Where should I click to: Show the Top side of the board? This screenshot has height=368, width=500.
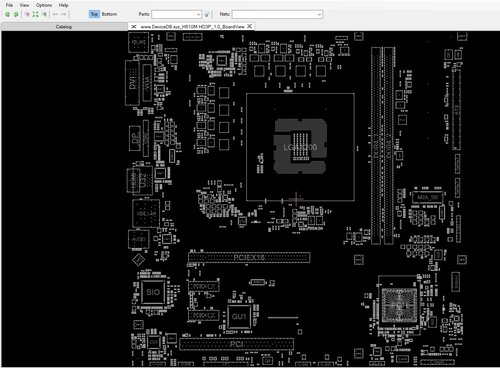pos(94,14)
